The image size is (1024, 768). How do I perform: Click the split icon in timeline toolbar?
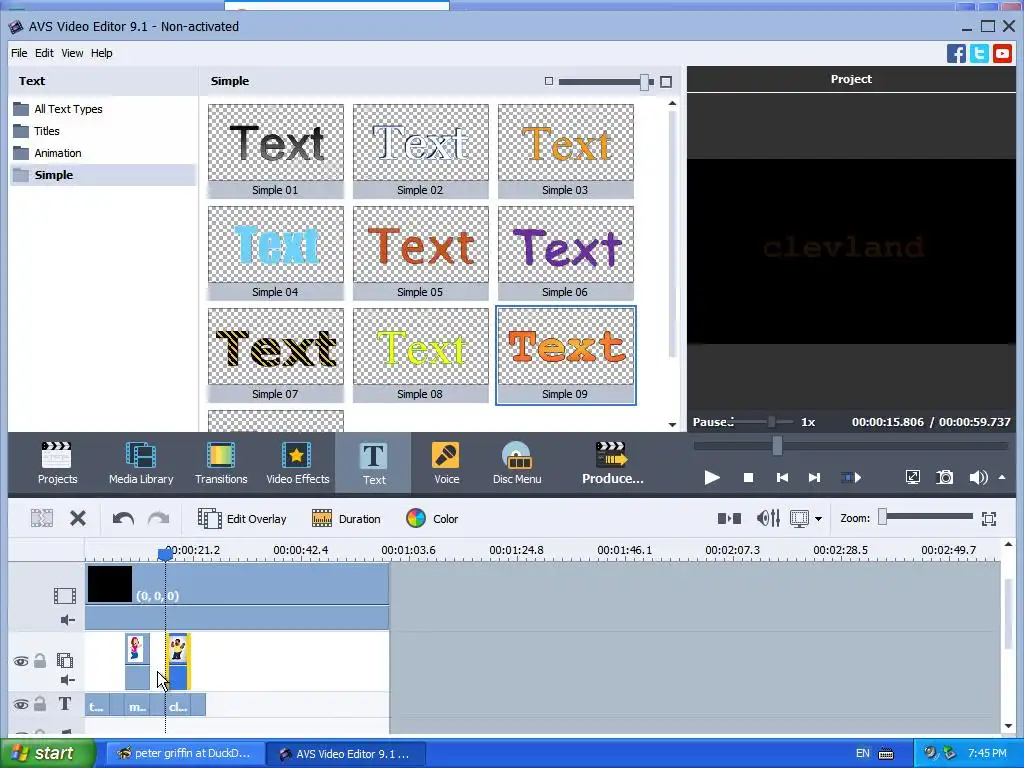coord(729,519)
